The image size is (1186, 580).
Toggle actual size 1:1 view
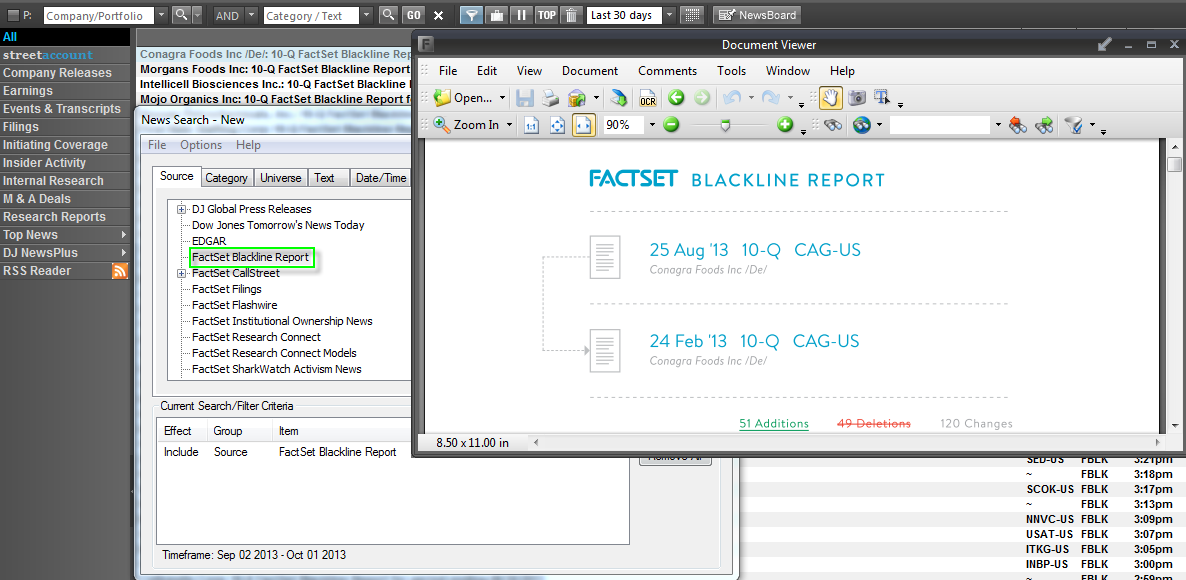(x=531, y=124)
